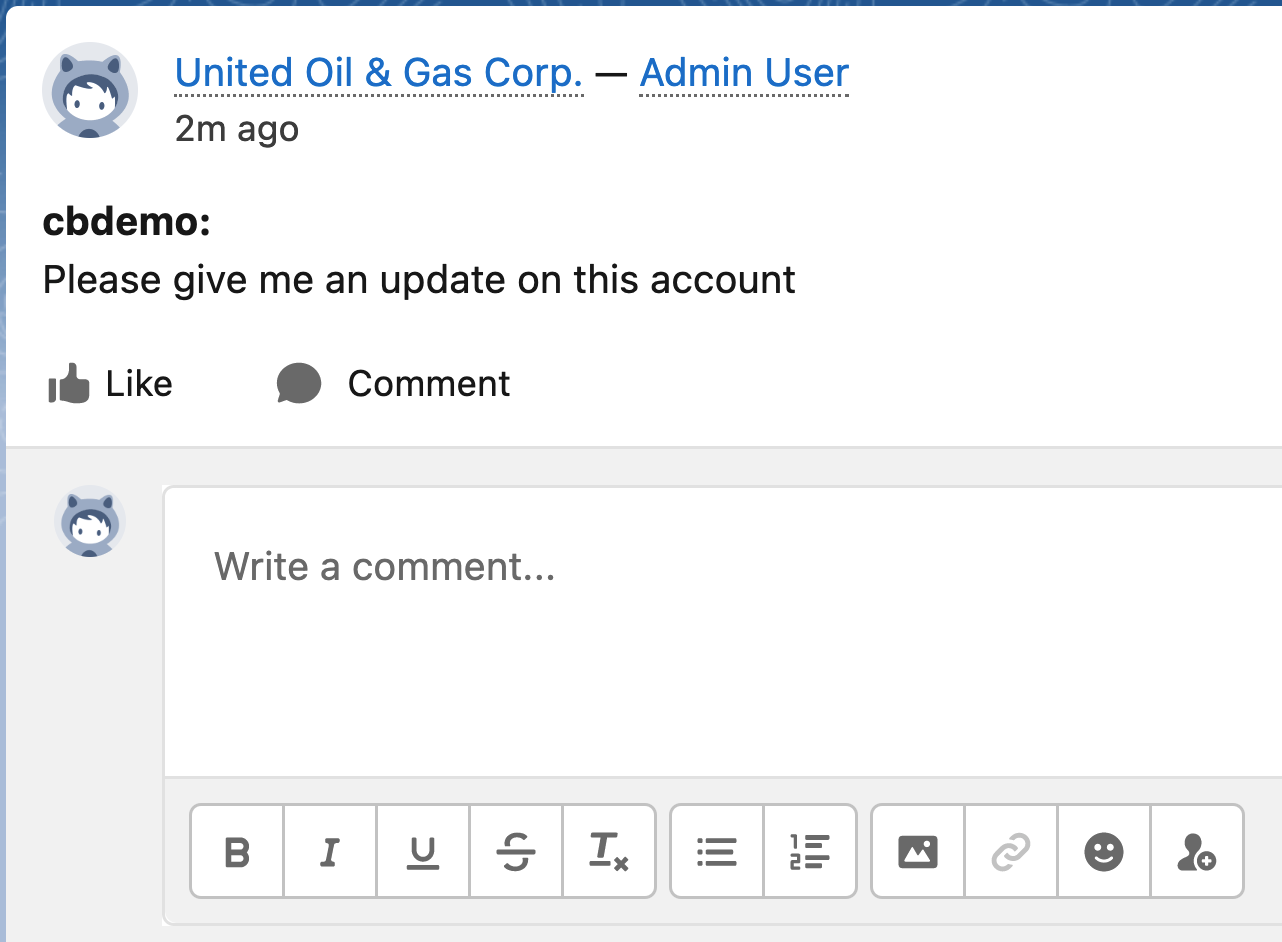Like the cbdemo post

110,384
